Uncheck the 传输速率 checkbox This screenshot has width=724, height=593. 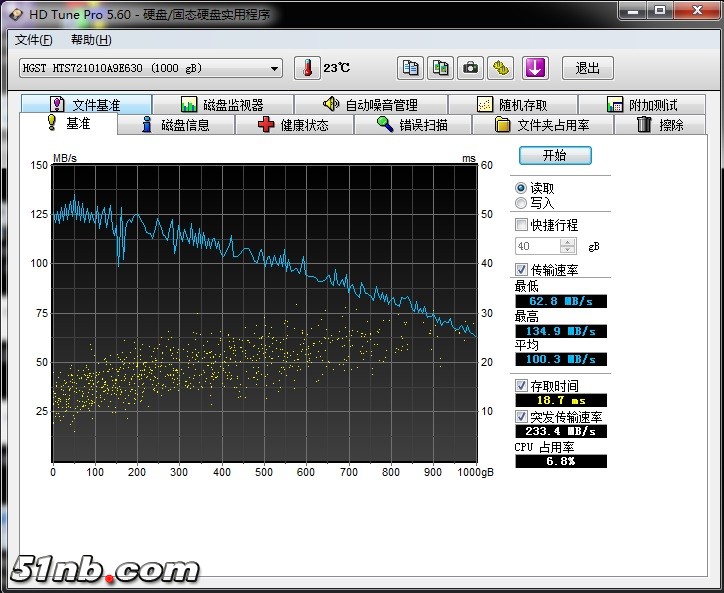521,270
